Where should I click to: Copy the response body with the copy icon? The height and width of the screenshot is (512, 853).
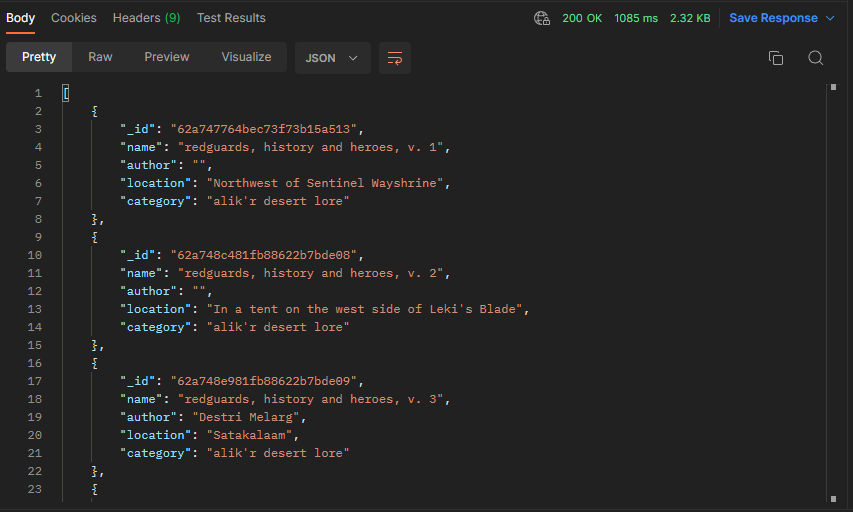(x=776, y=58)
